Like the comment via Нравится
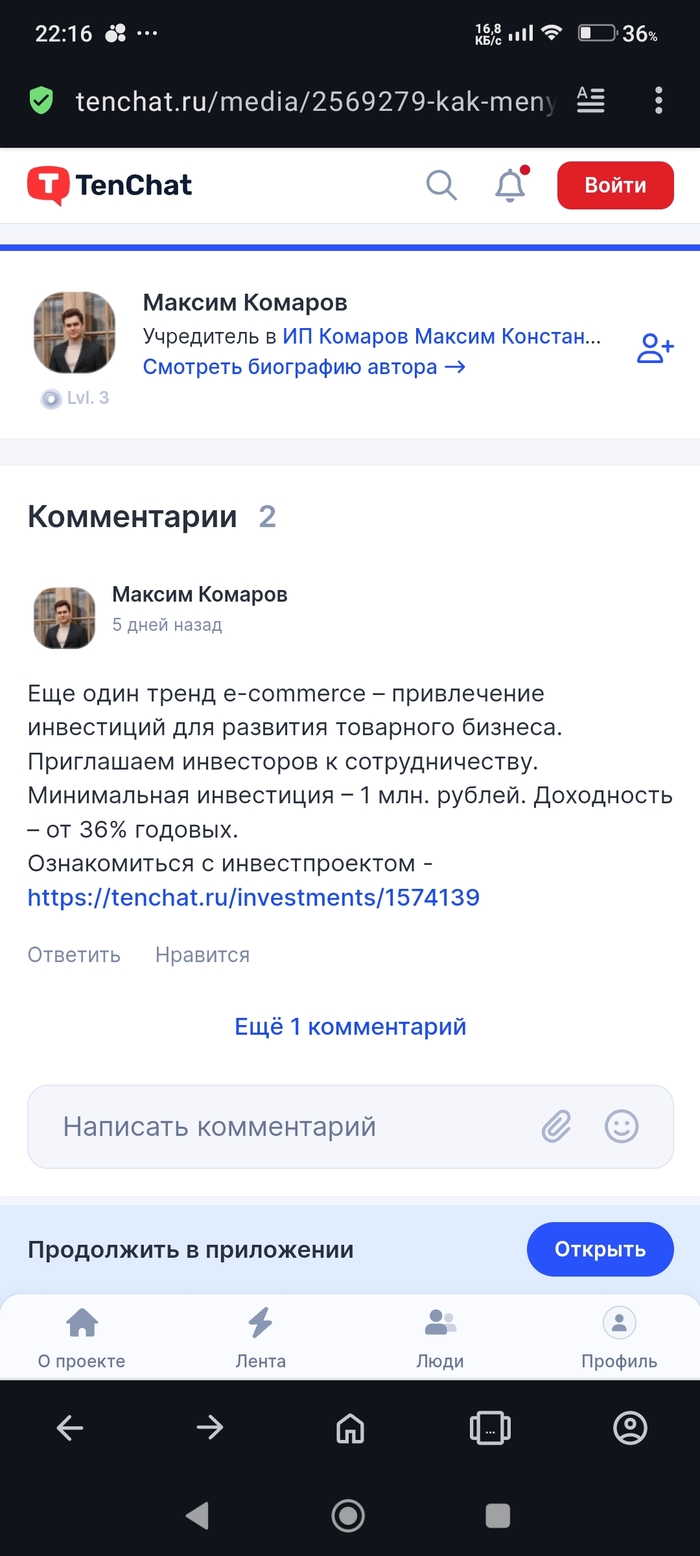This screenshot has width=700, height=1556. [x=202, y=955]
